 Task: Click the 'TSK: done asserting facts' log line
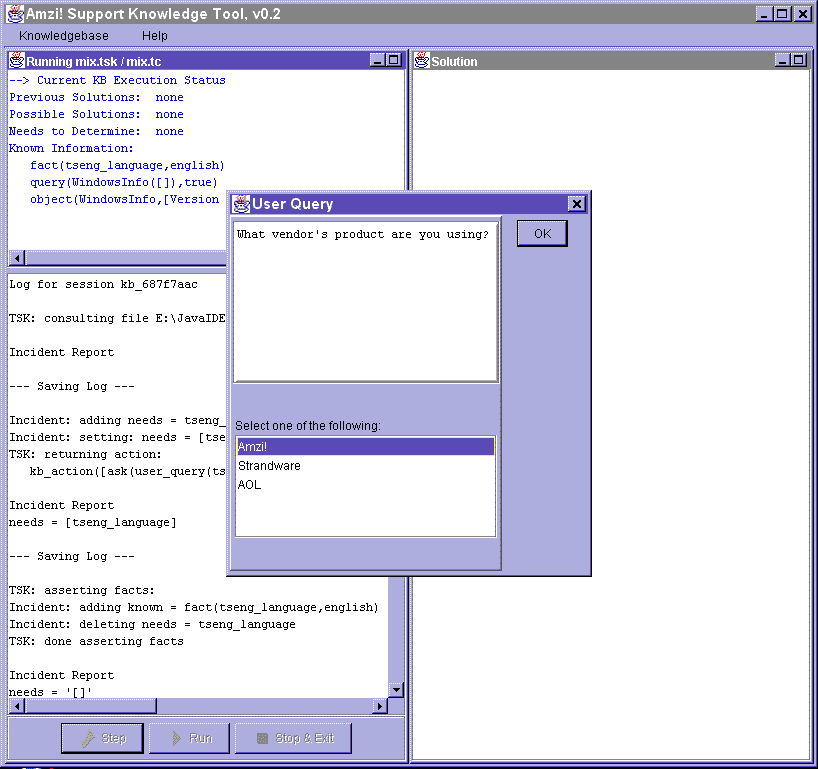(x=97, y=641)
